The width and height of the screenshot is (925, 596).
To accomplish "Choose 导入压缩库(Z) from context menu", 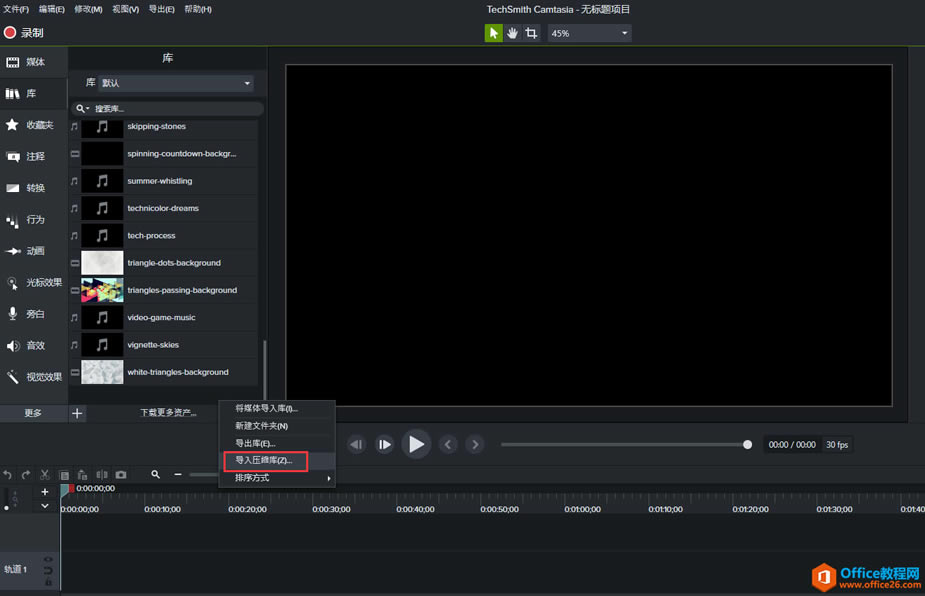I will pos(277,460).
